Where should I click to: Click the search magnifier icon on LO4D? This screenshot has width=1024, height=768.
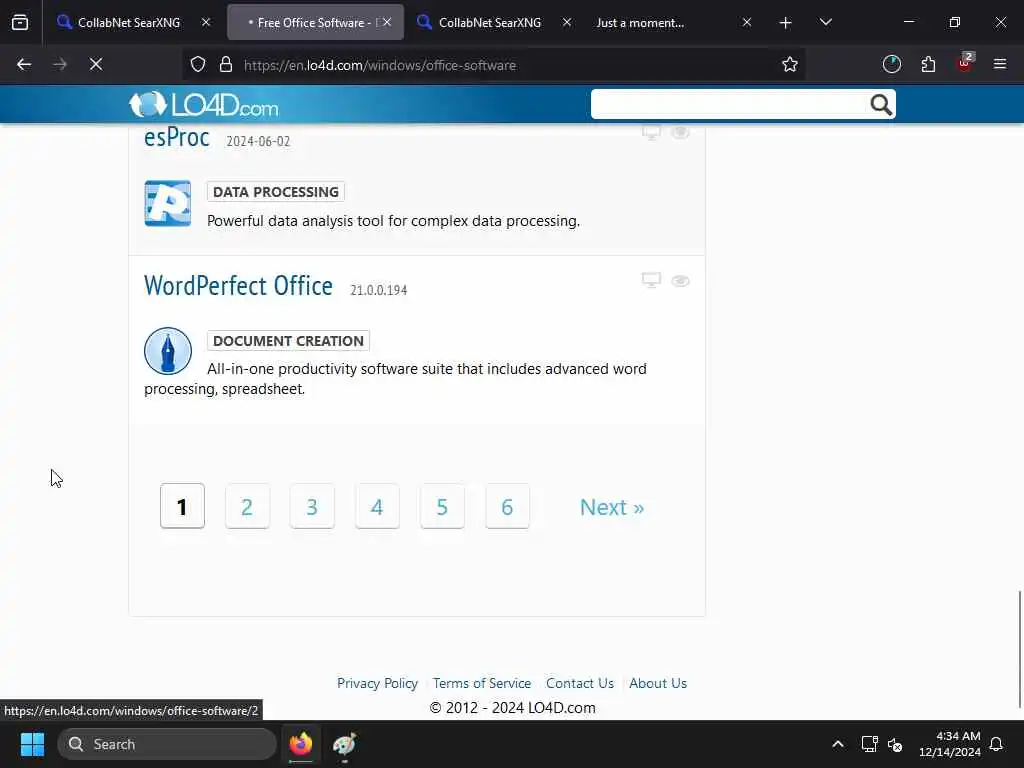880,104
